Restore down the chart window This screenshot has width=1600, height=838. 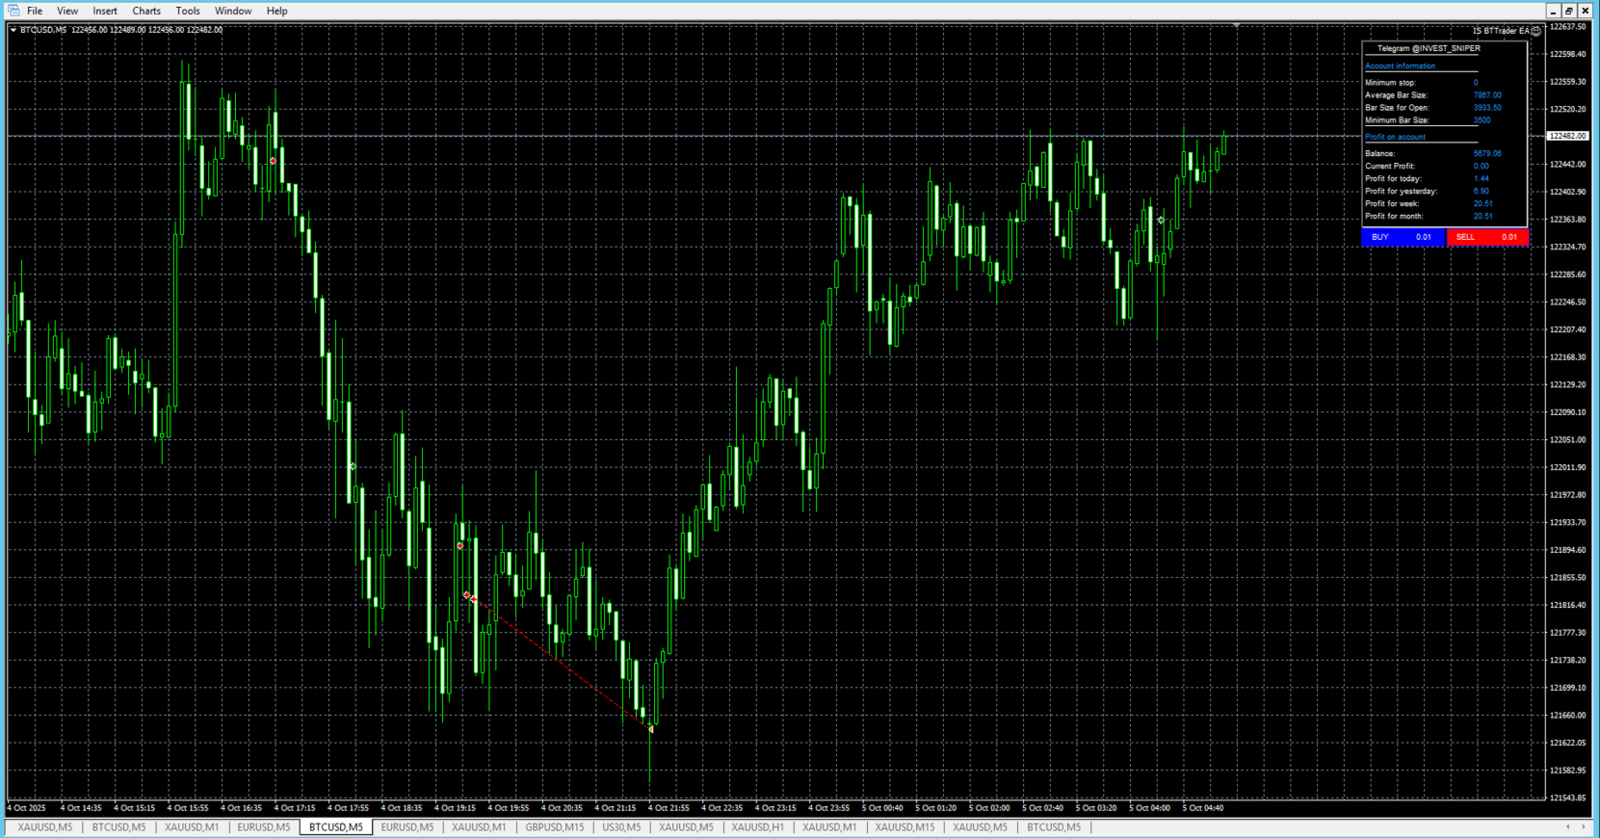click(1569, 11)
